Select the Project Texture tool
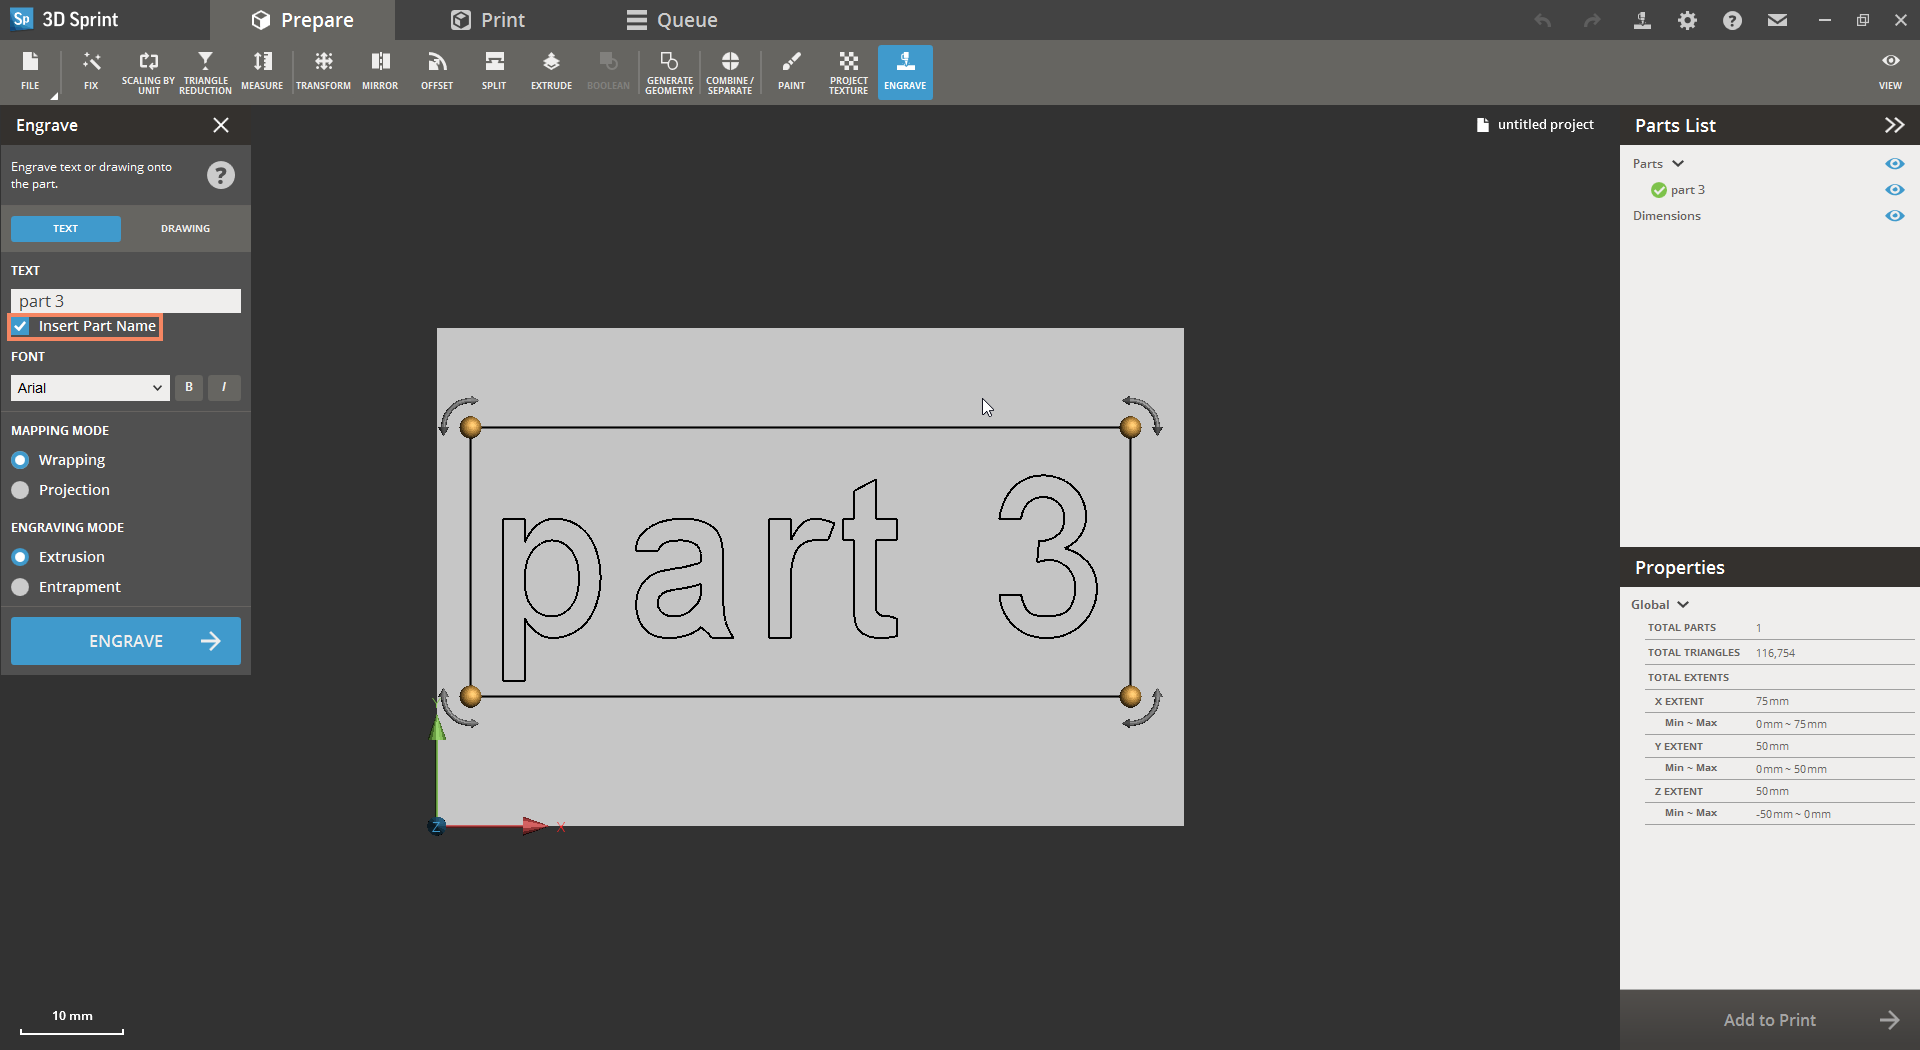 click(x=848, y=72)
